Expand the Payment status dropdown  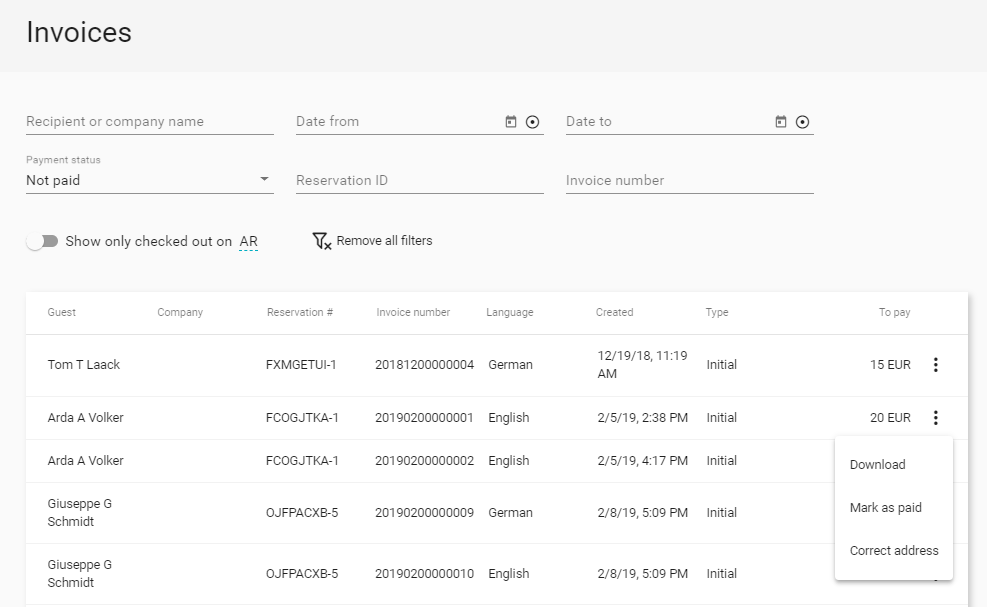[150, 180]
